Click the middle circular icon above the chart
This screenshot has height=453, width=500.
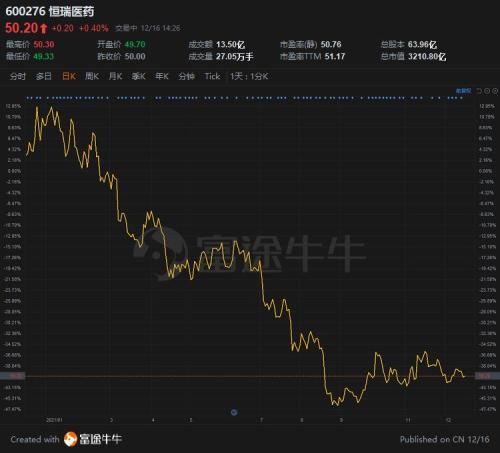[x=487, y=91]
